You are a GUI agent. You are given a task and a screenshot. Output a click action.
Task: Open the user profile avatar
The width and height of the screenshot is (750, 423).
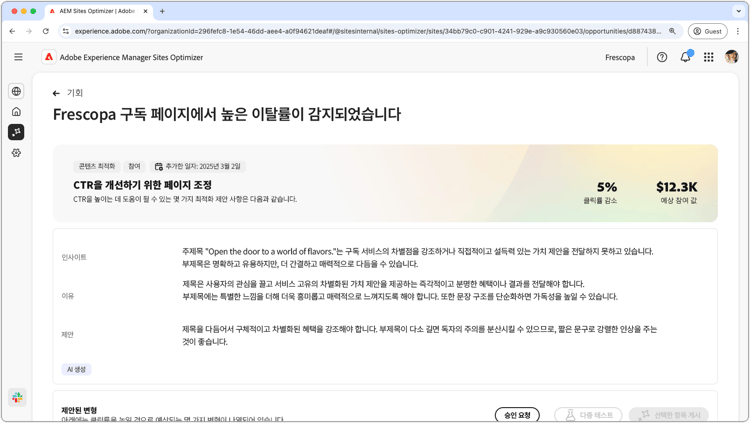[x=731, y=57]
